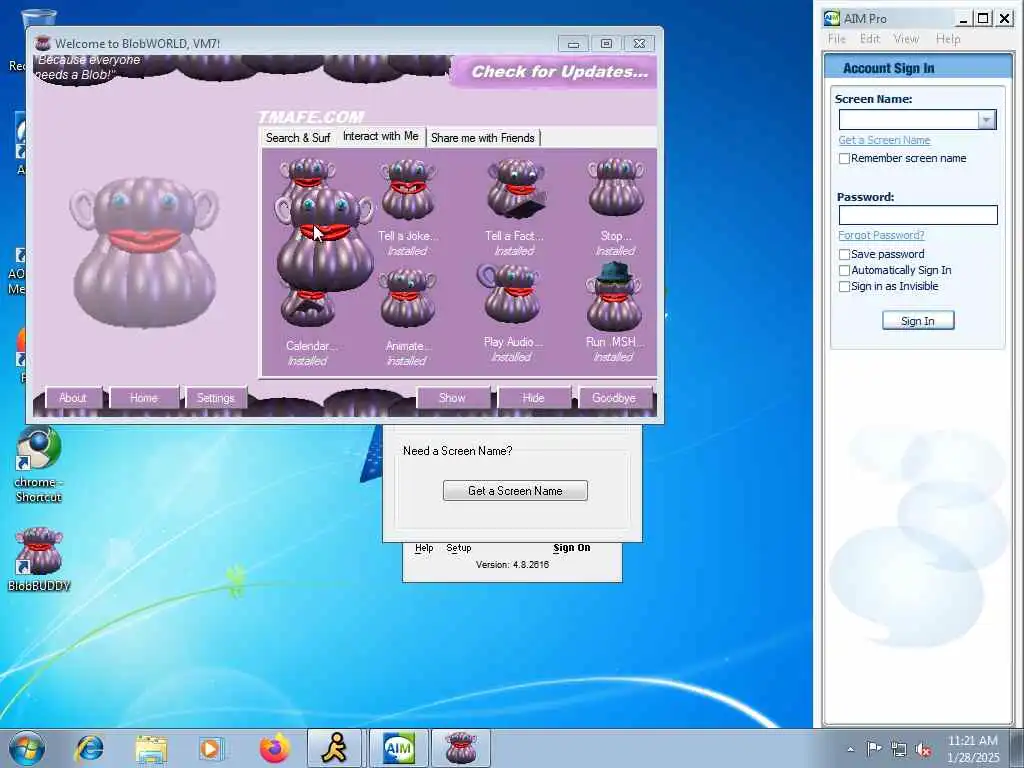Click Get a Screen Name link in AIM Pro

pyautogui.click(x=884, y=140)
